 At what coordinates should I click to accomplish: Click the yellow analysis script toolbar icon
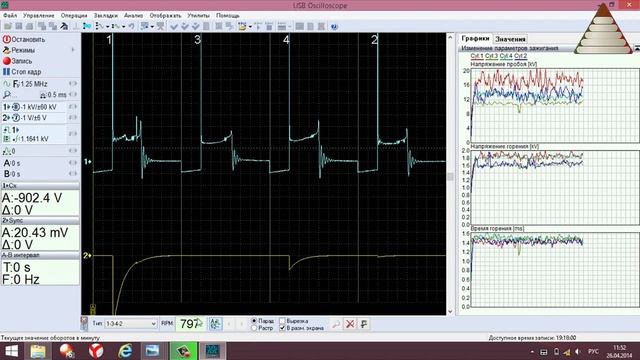pos(242,27)
